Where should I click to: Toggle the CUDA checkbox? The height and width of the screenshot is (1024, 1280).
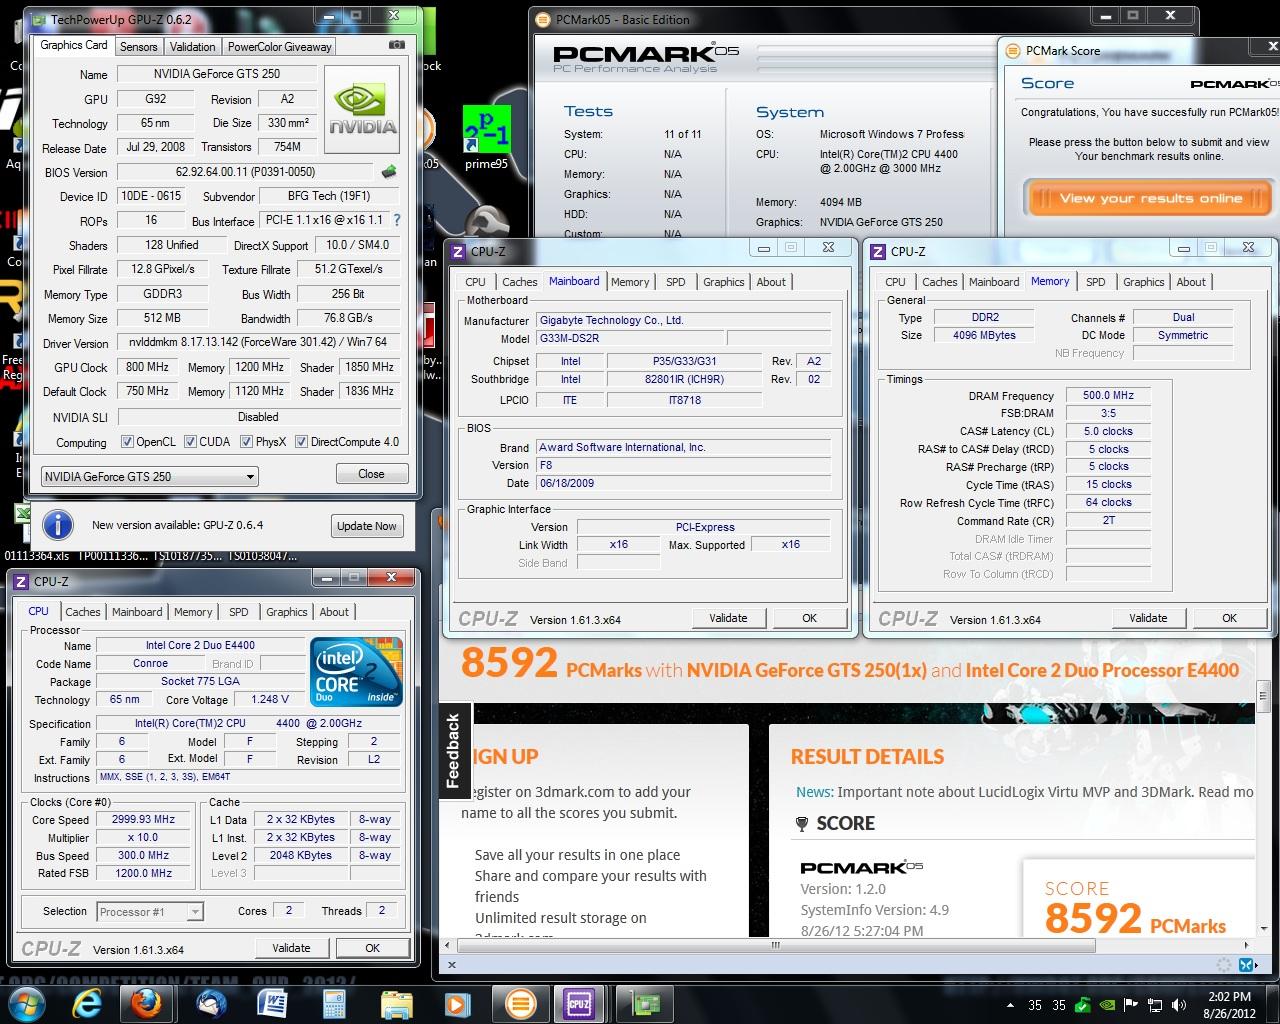tap(190, 442)
